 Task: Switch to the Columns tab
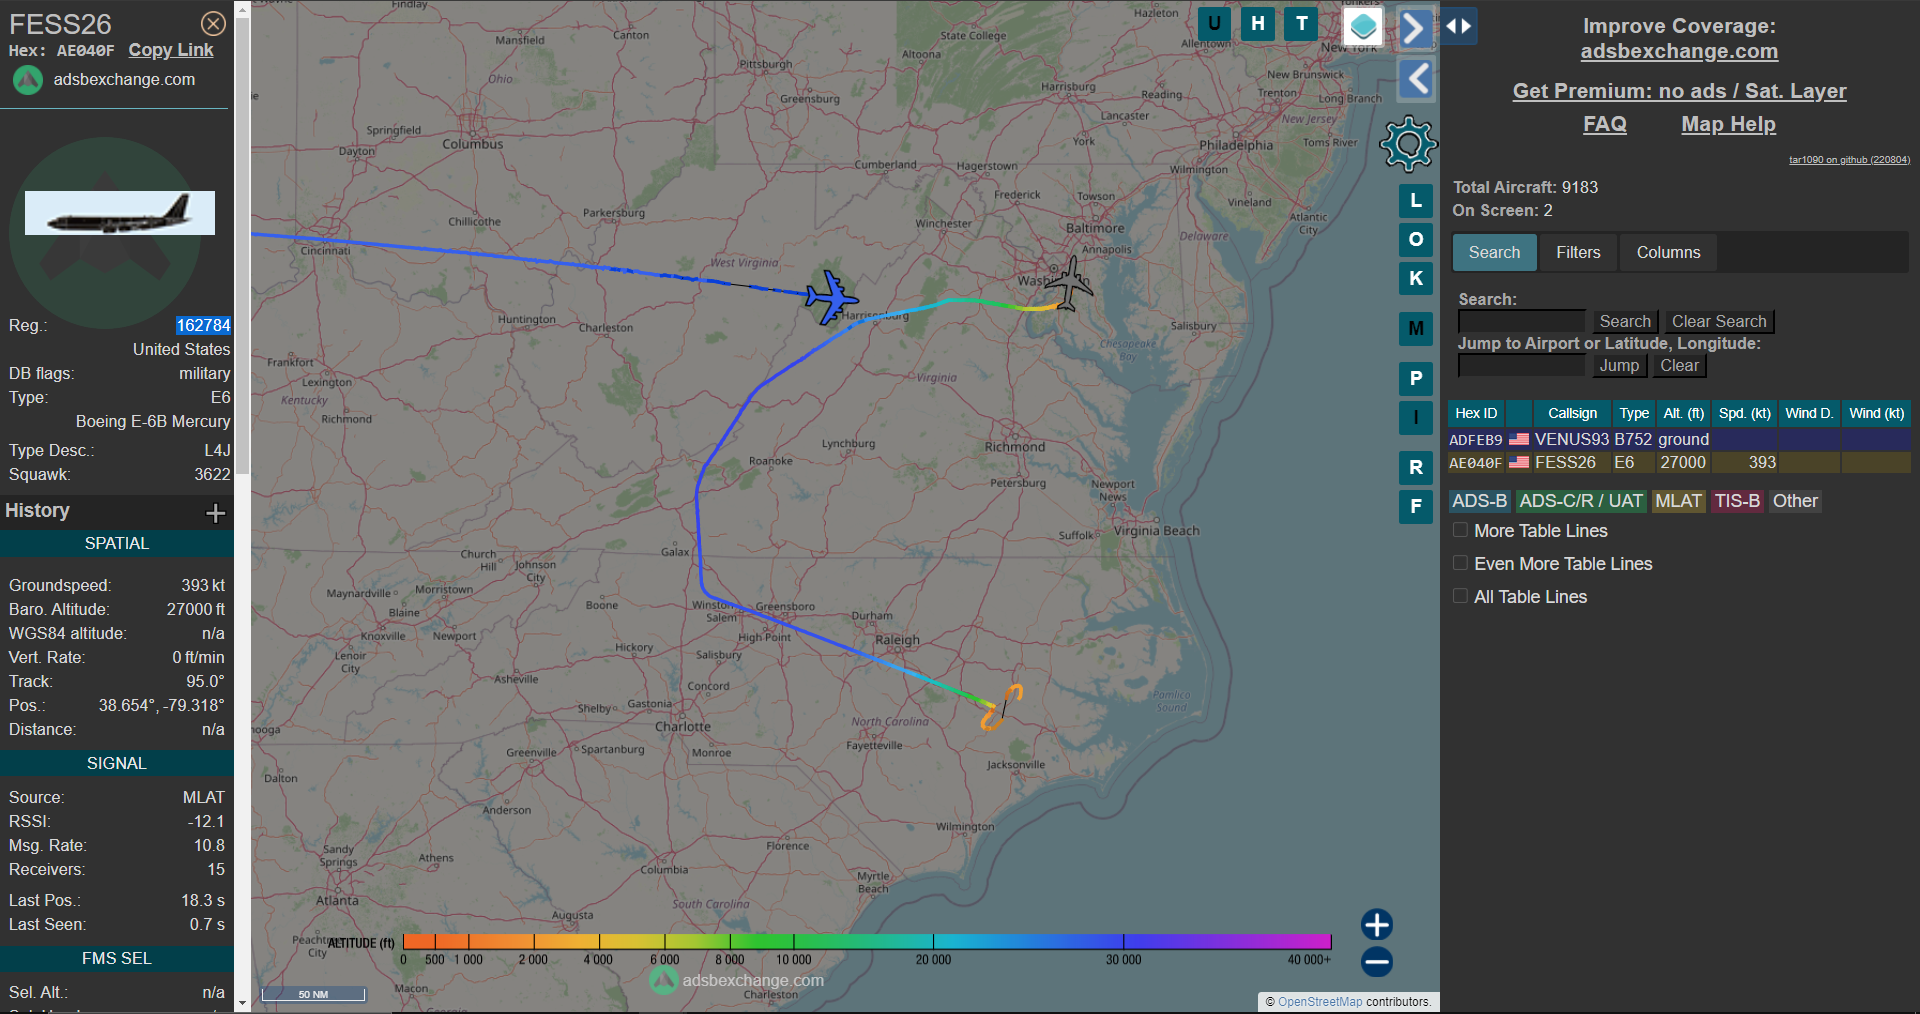tap(1668, 253)
